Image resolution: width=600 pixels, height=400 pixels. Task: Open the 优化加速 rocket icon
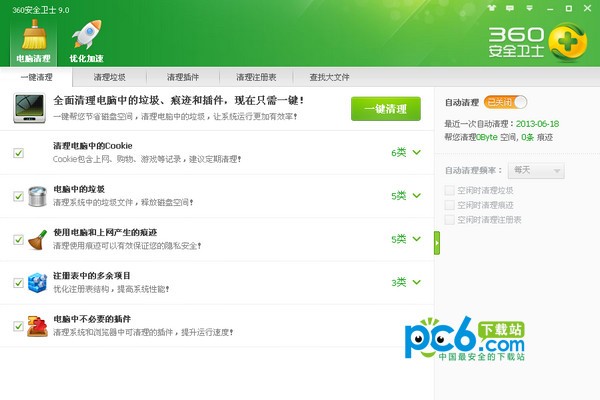pos(86,41)
